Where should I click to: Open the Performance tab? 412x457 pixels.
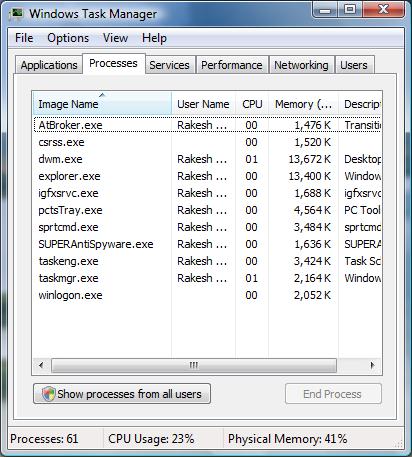click(x=232, y=65)
